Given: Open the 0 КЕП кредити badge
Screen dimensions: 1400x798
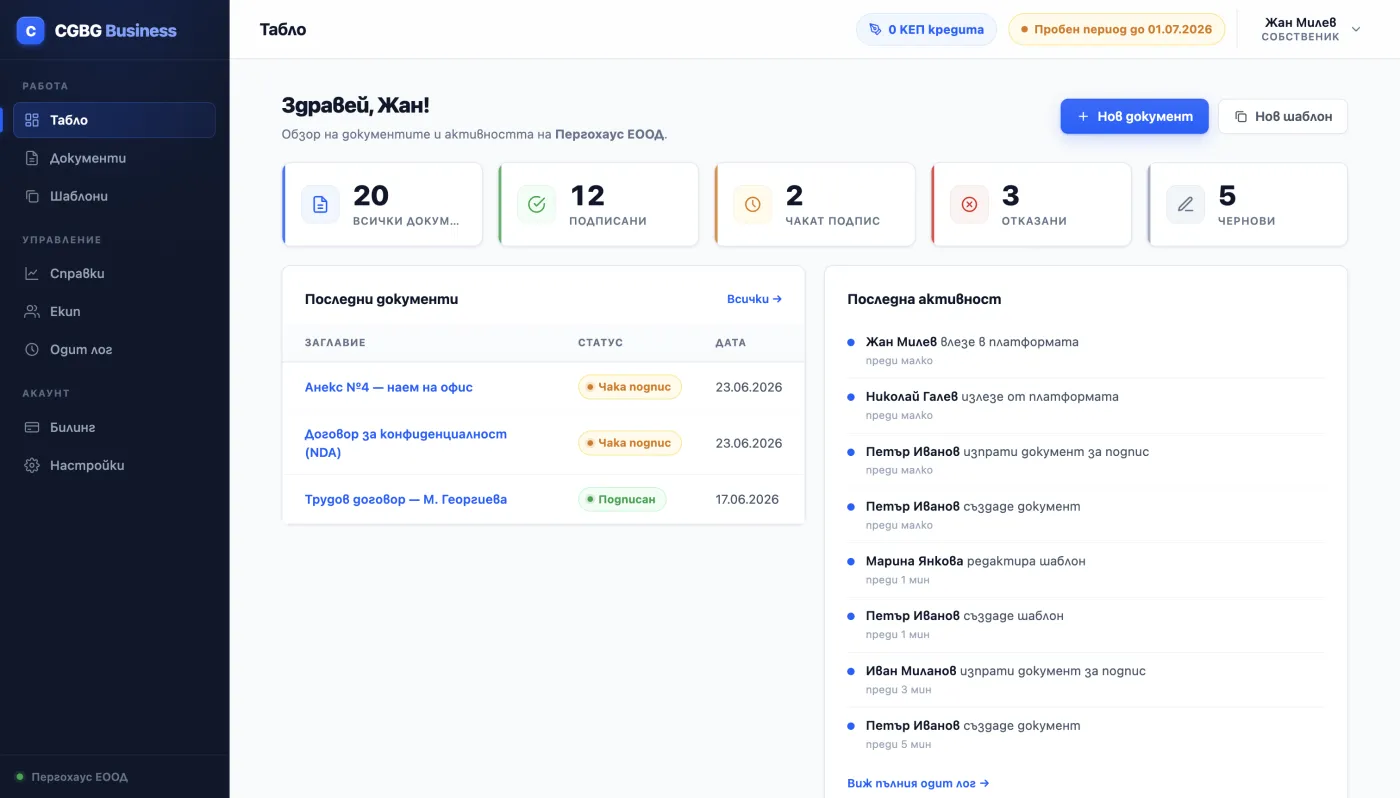Looking at the screenshot, I should point(927,29).
